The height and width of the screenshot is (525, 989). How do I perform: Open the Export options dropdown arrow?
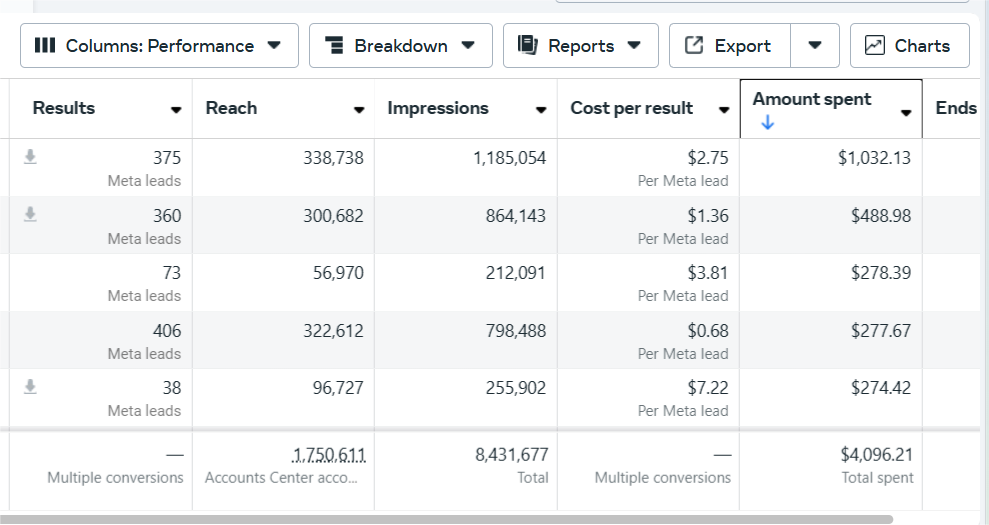pos(816,46)
